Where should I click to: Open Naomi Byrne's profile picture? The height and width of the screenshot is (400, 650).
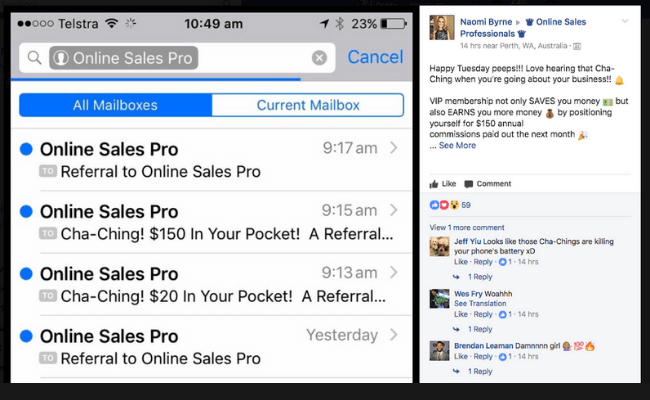click(x=441, y=27)
